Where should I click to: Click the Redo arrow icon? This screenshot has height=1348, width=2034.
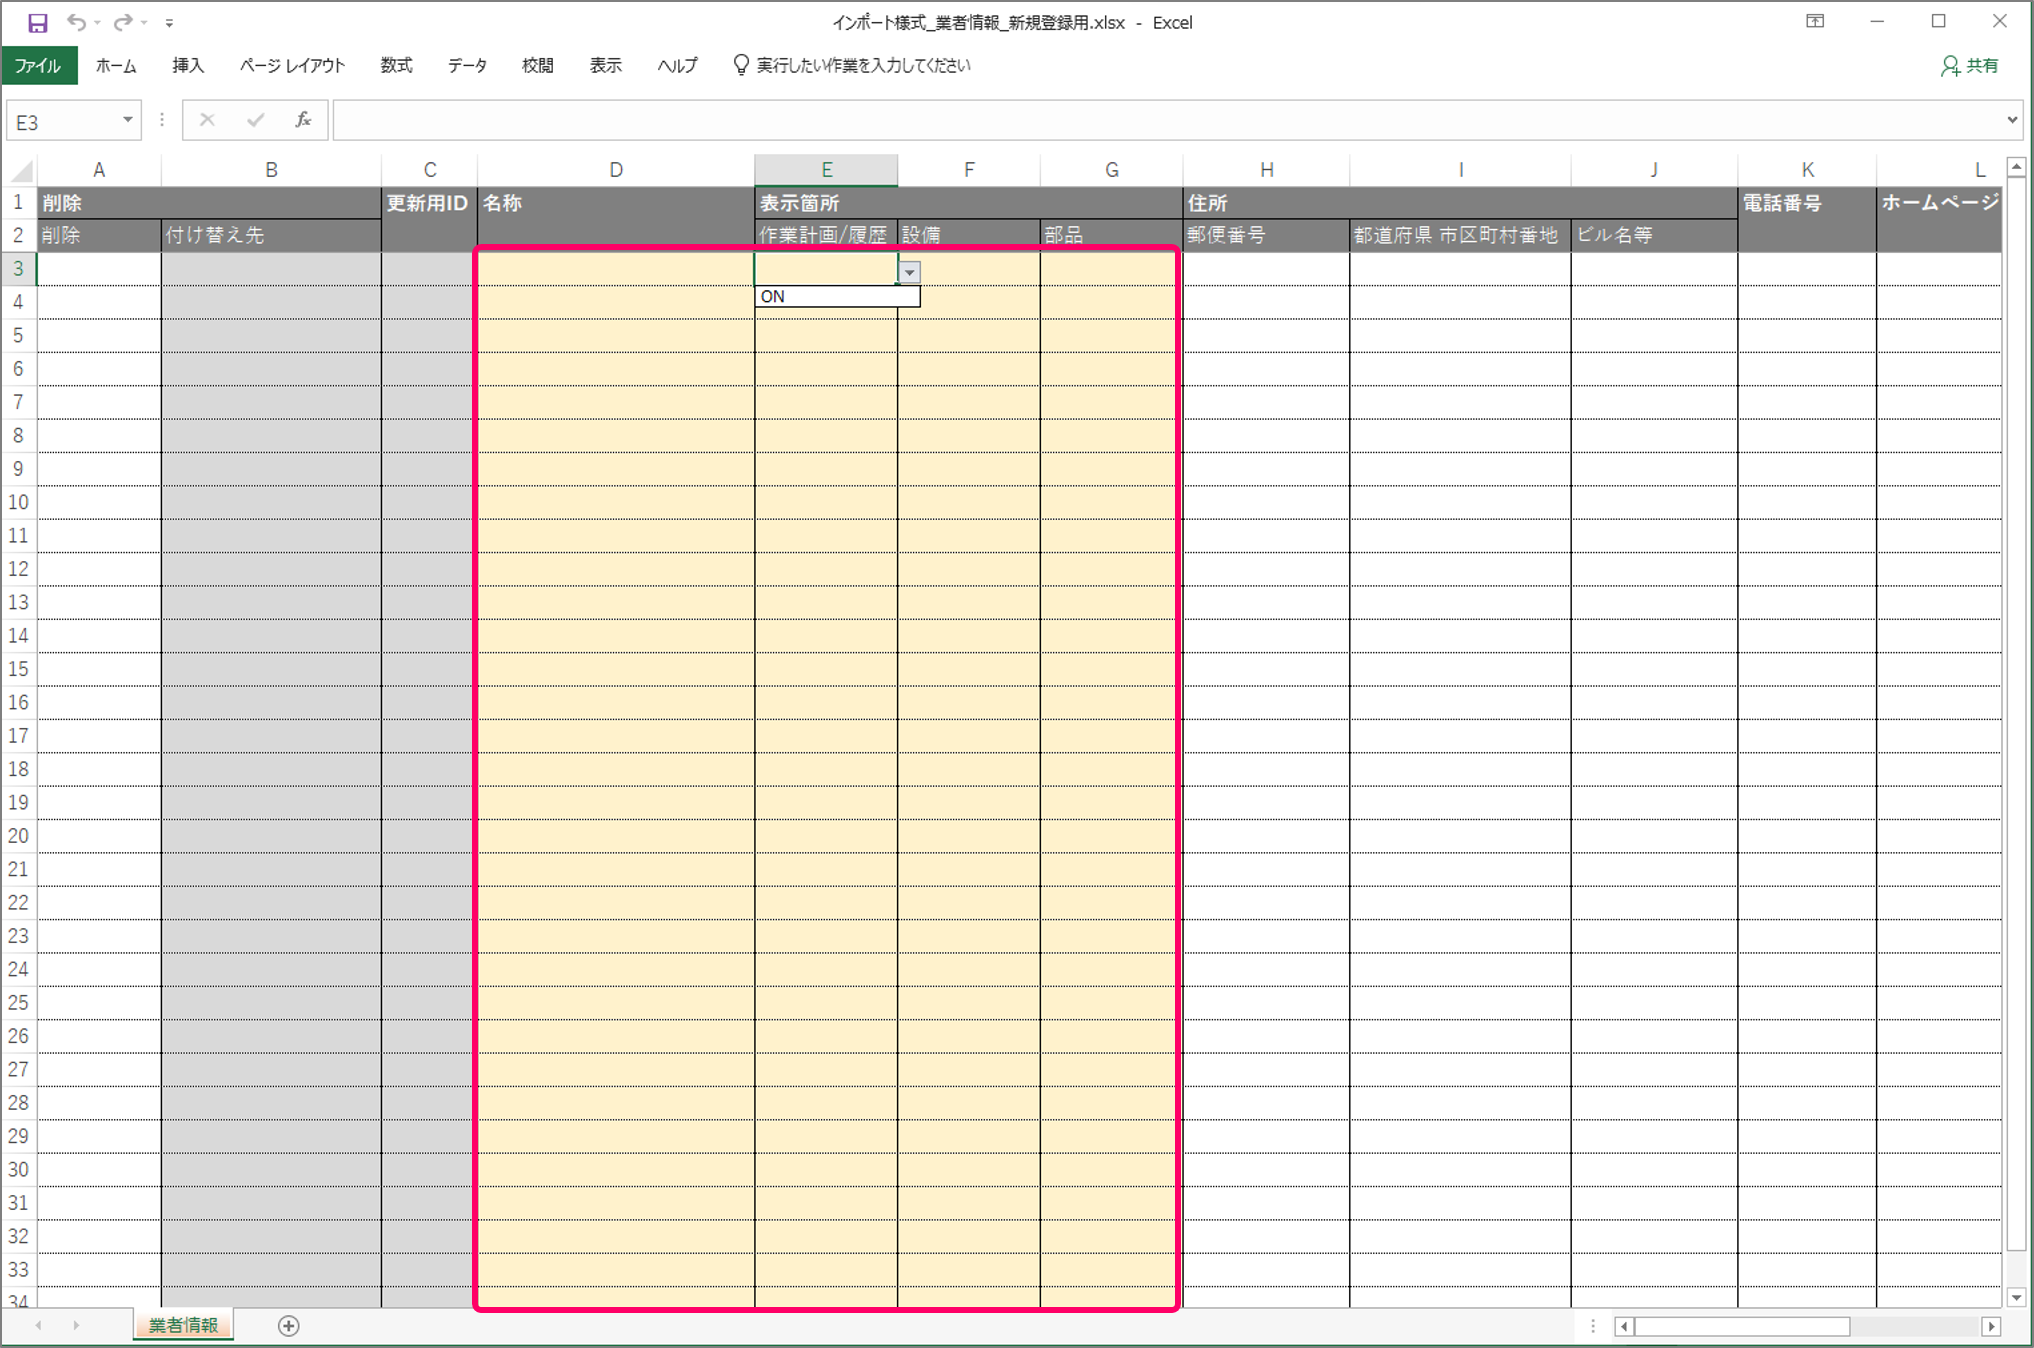(122, 22)
